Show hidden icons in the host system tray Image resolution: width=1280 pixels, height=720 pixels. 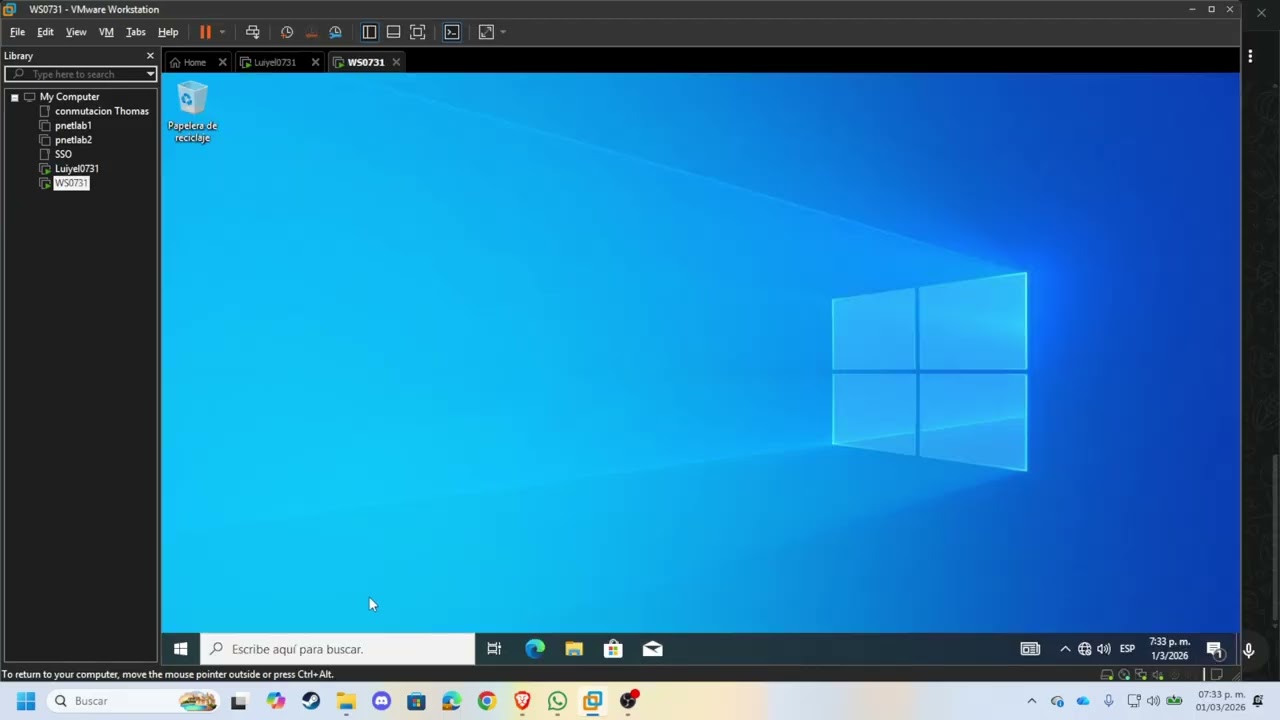pyautogui.click(x=1032, y=701)
